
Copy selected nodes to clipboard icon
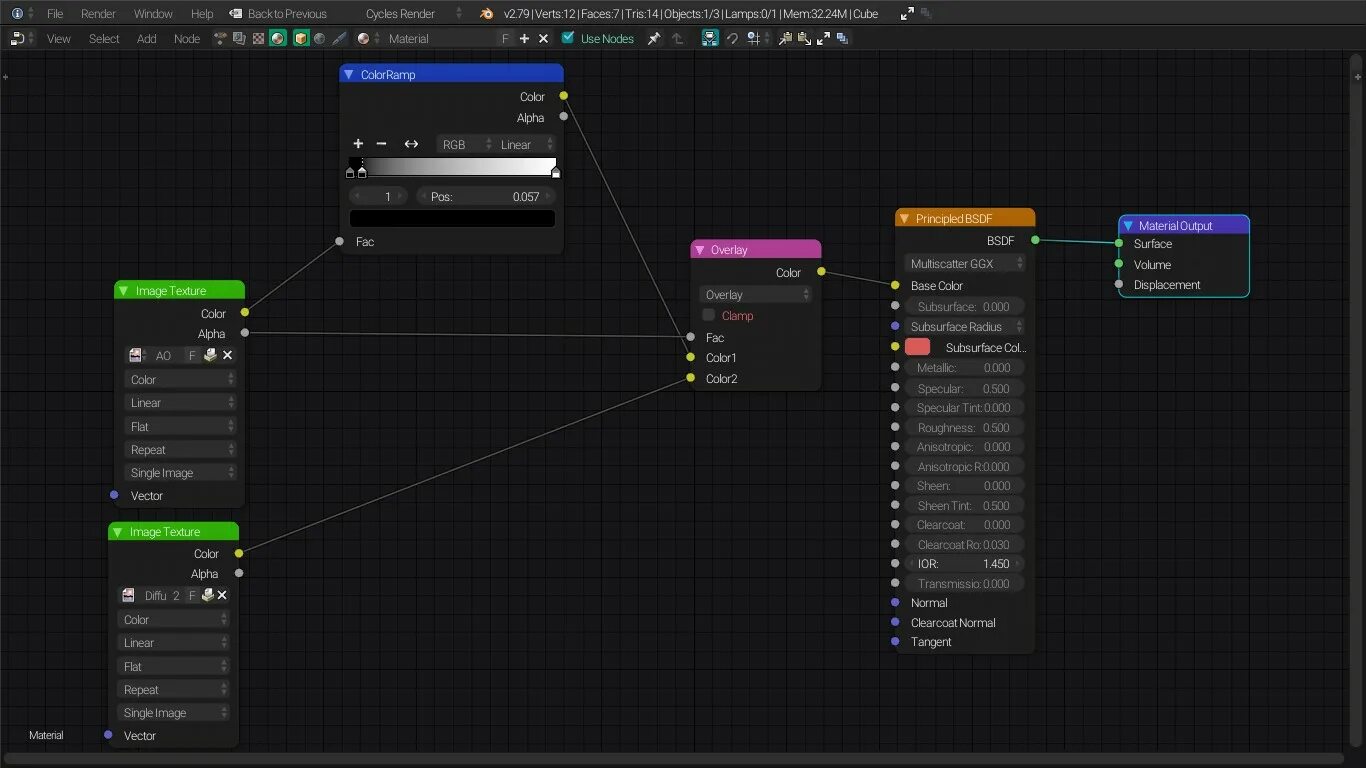[x=785, y=39]
